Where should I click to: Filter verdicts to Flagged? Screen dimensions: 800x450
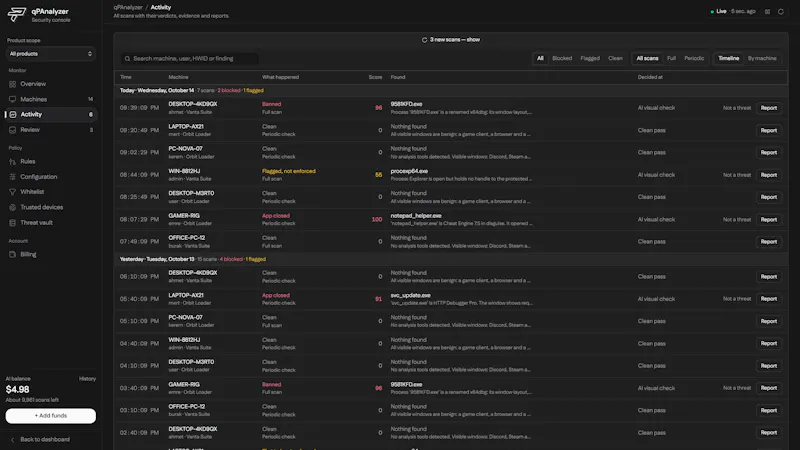(590, 58)
